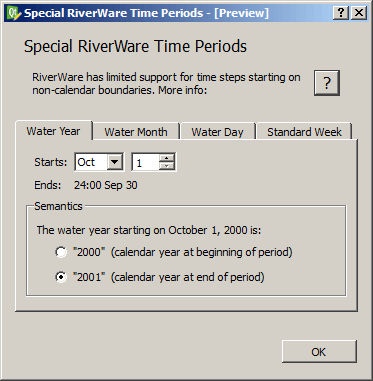373x381 pixels.
Task: Click the Semantics group box title
Action: point(58,206)
